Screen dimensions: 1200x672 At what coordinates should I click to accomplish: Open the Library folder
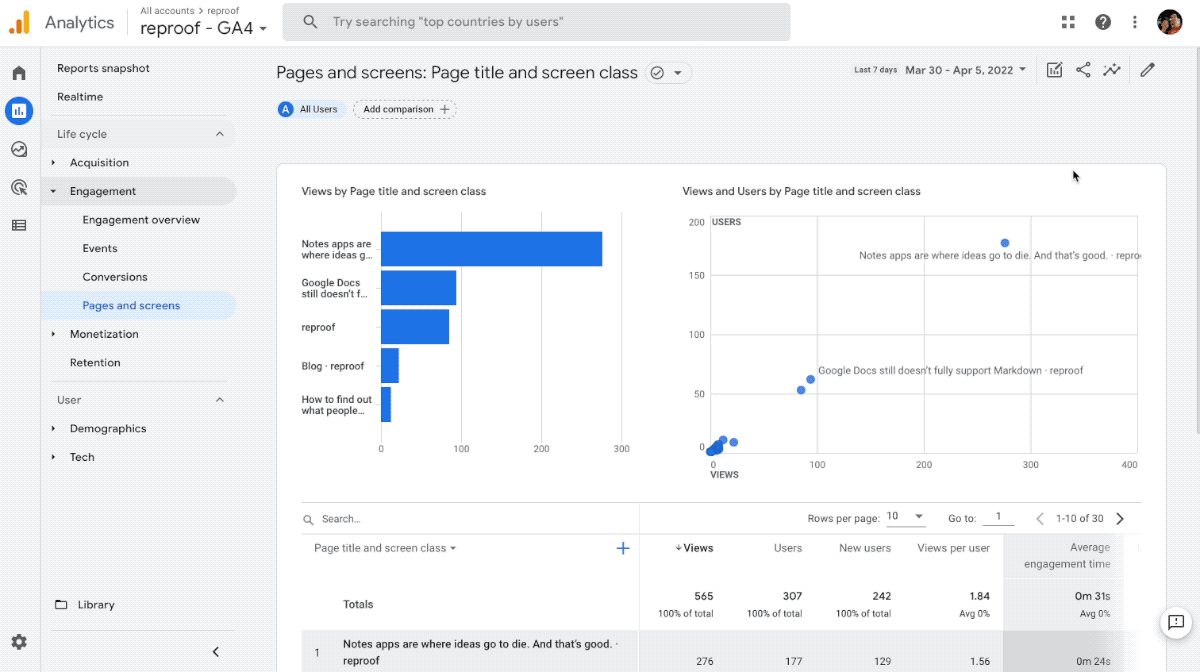click(x=85, y=605)
